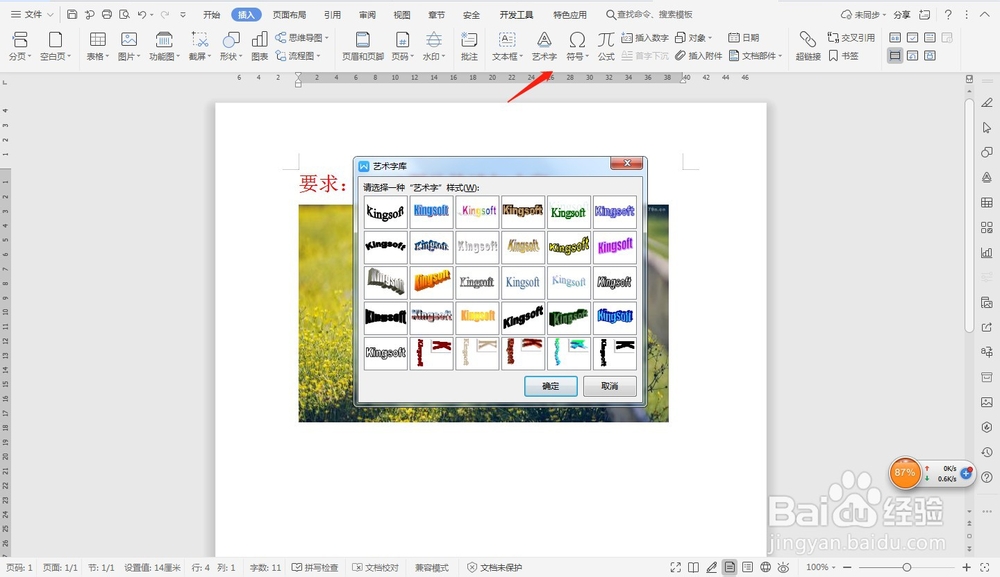The height and width of the screenshot is (577, 1000).
Task: Insert a table (表格)
Action: pyautogui.click(x=98, y=46)
